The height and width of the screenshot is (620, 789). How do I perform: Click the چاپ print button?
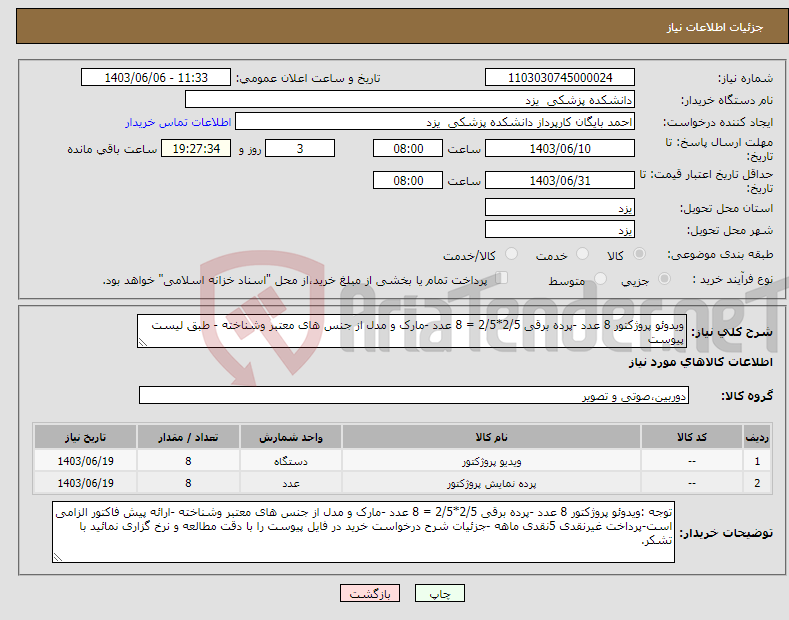pyautogui.click(x=439, y=593)
